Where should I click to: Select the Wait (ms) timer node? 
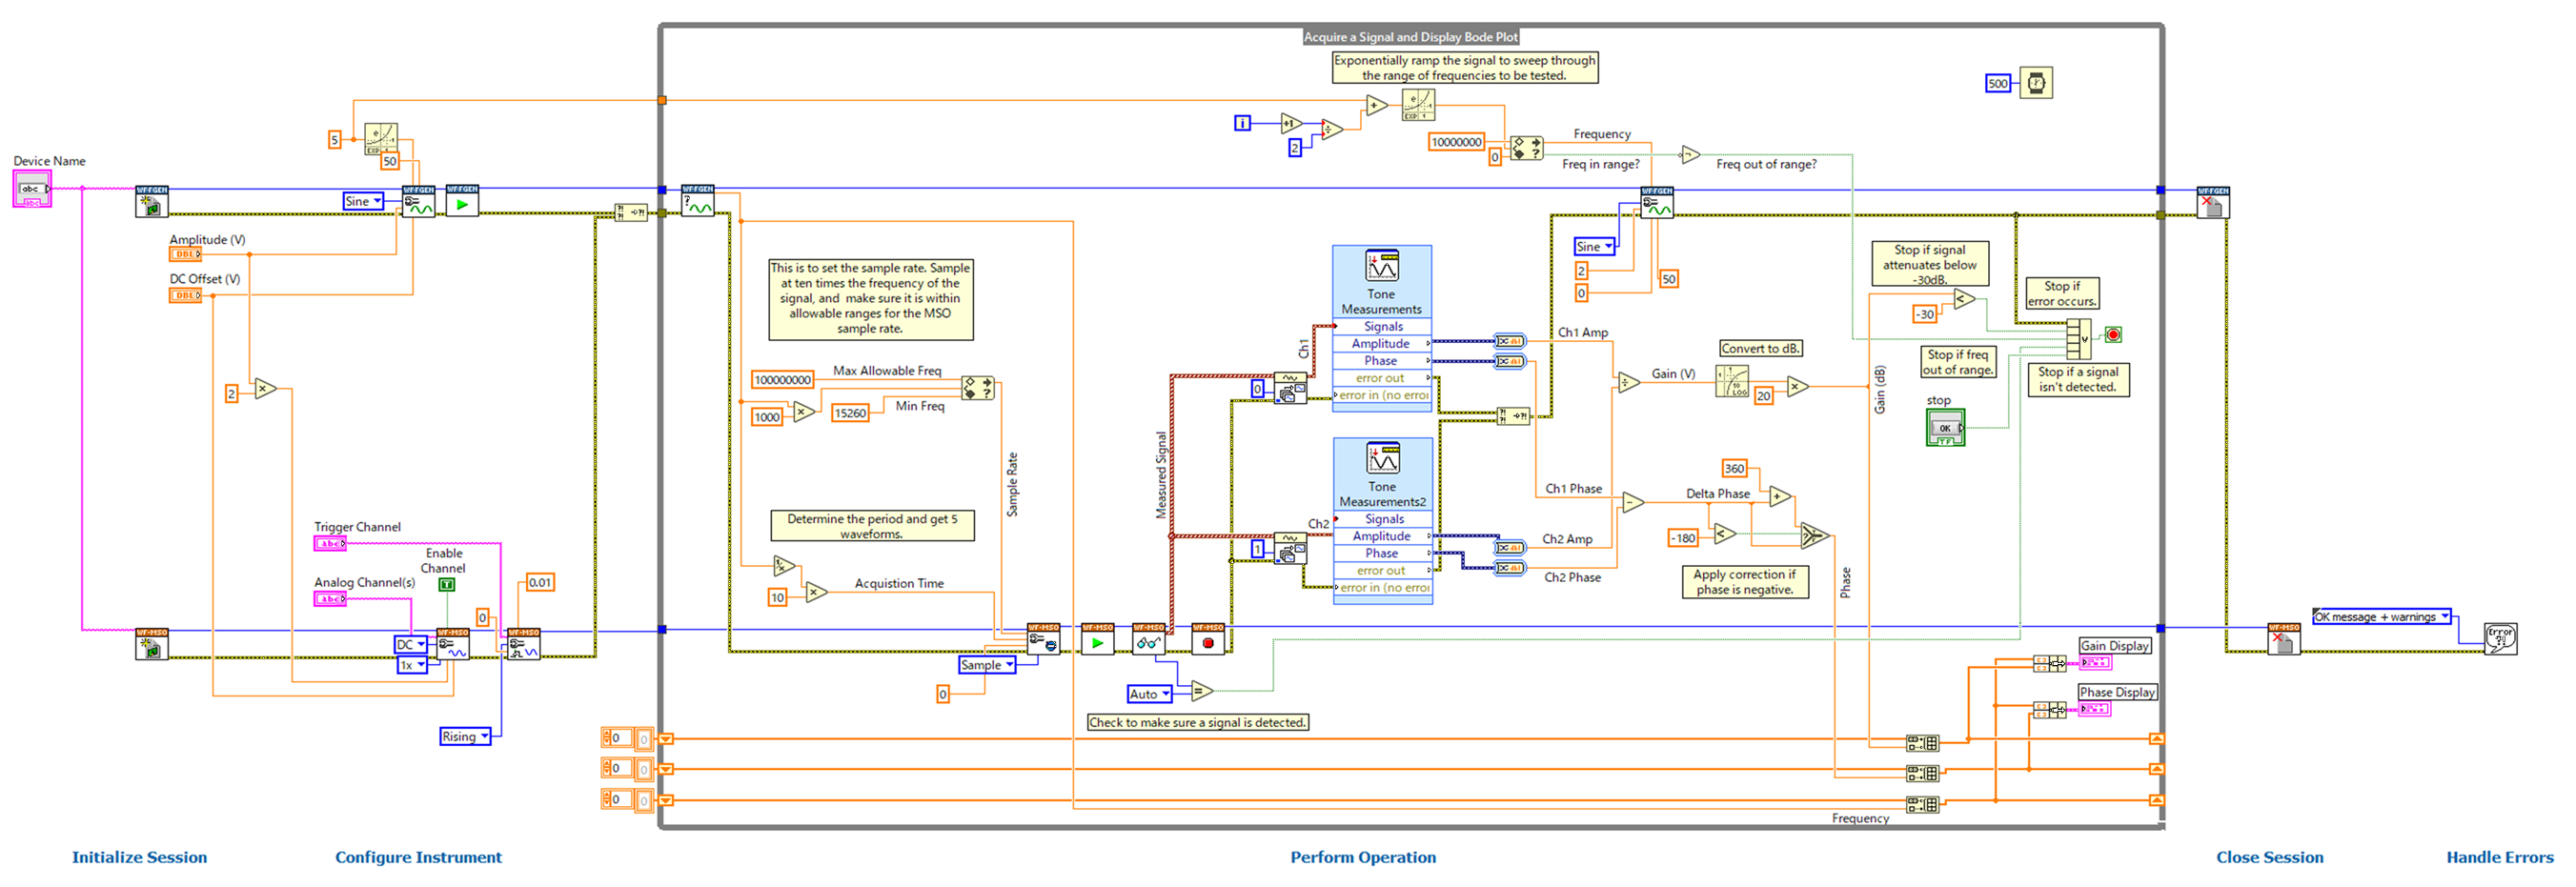coord(2035,83)
